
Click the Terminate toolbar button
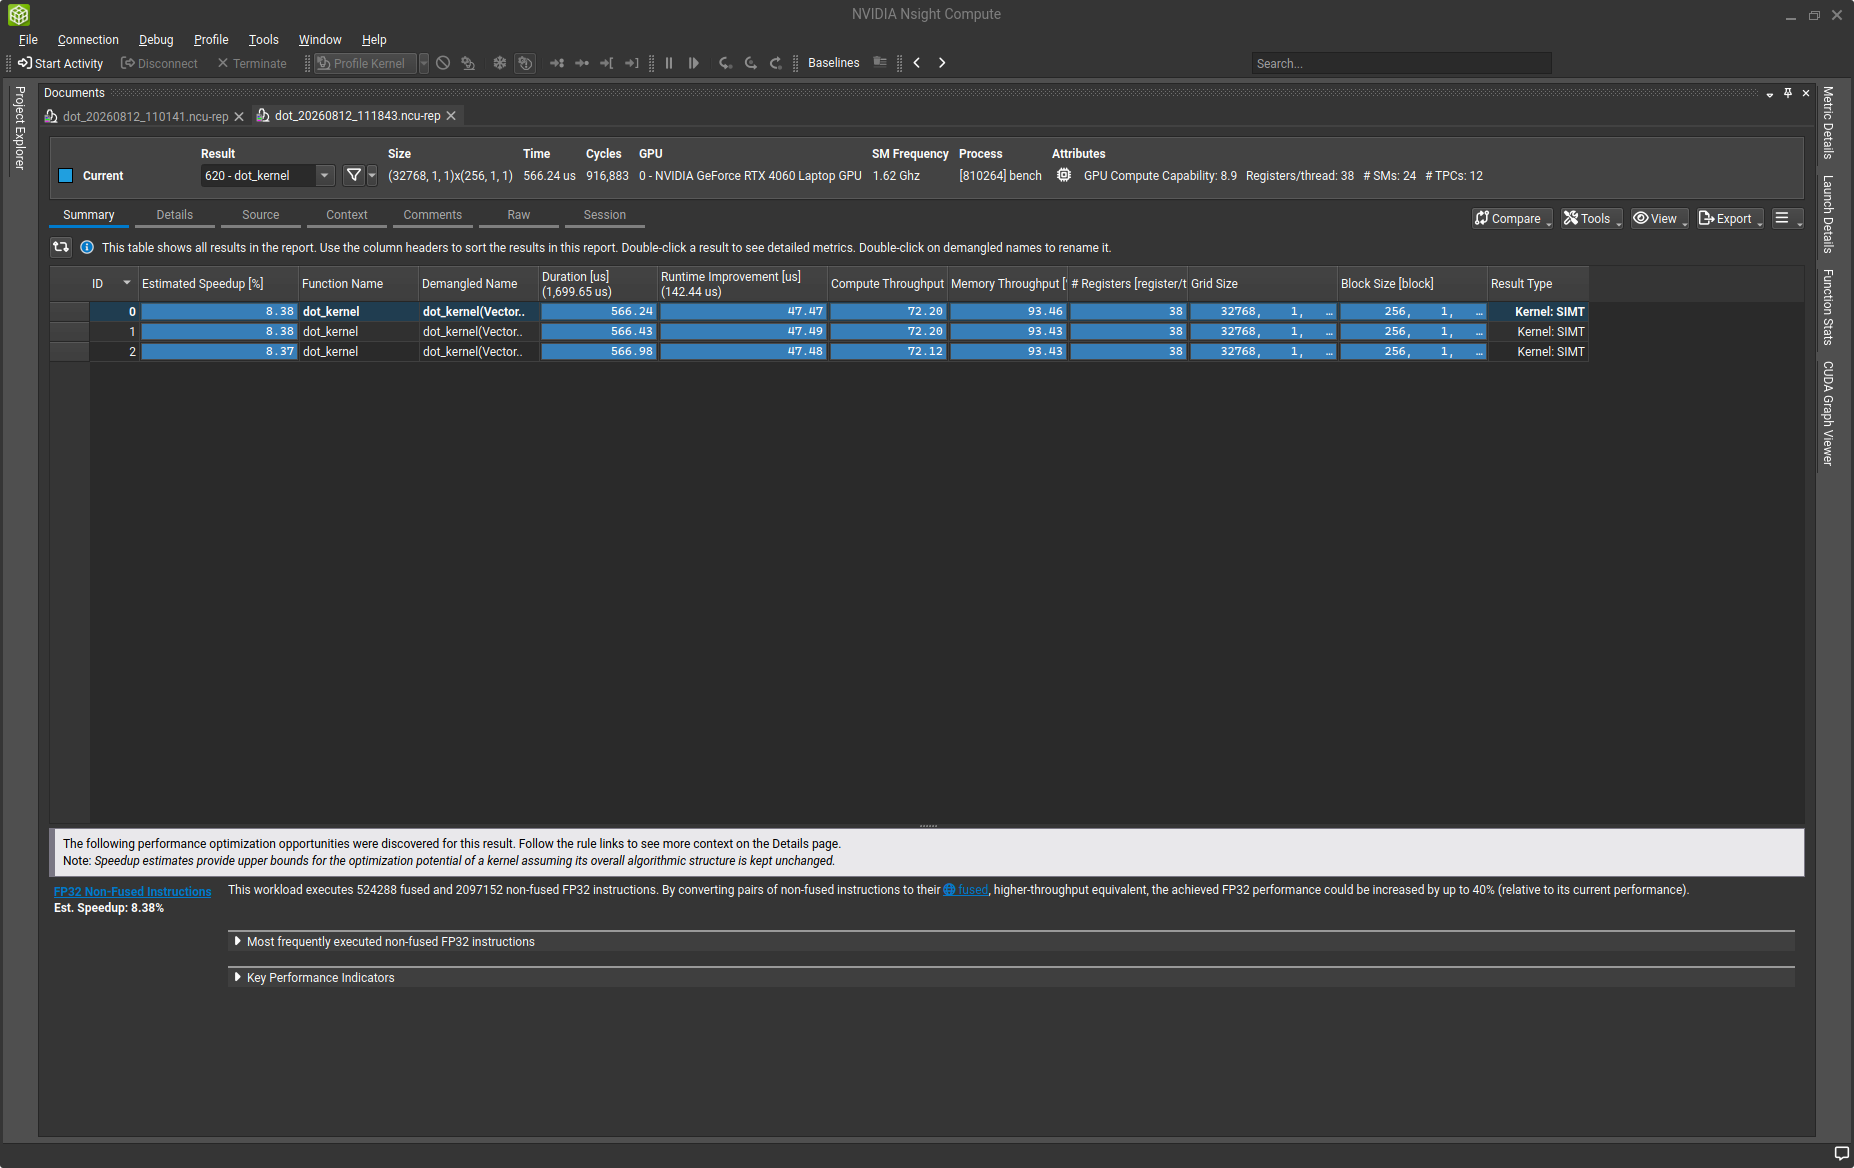click(x=252, y=63)
